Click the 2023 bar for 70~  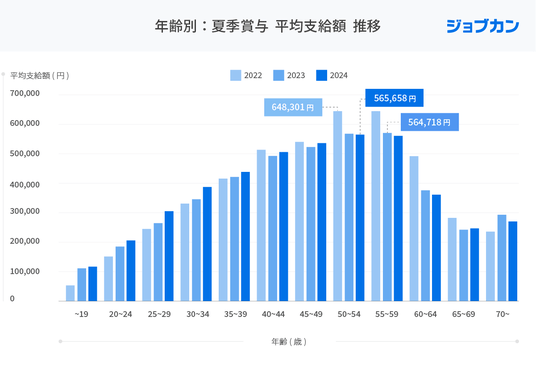(502, 258)
